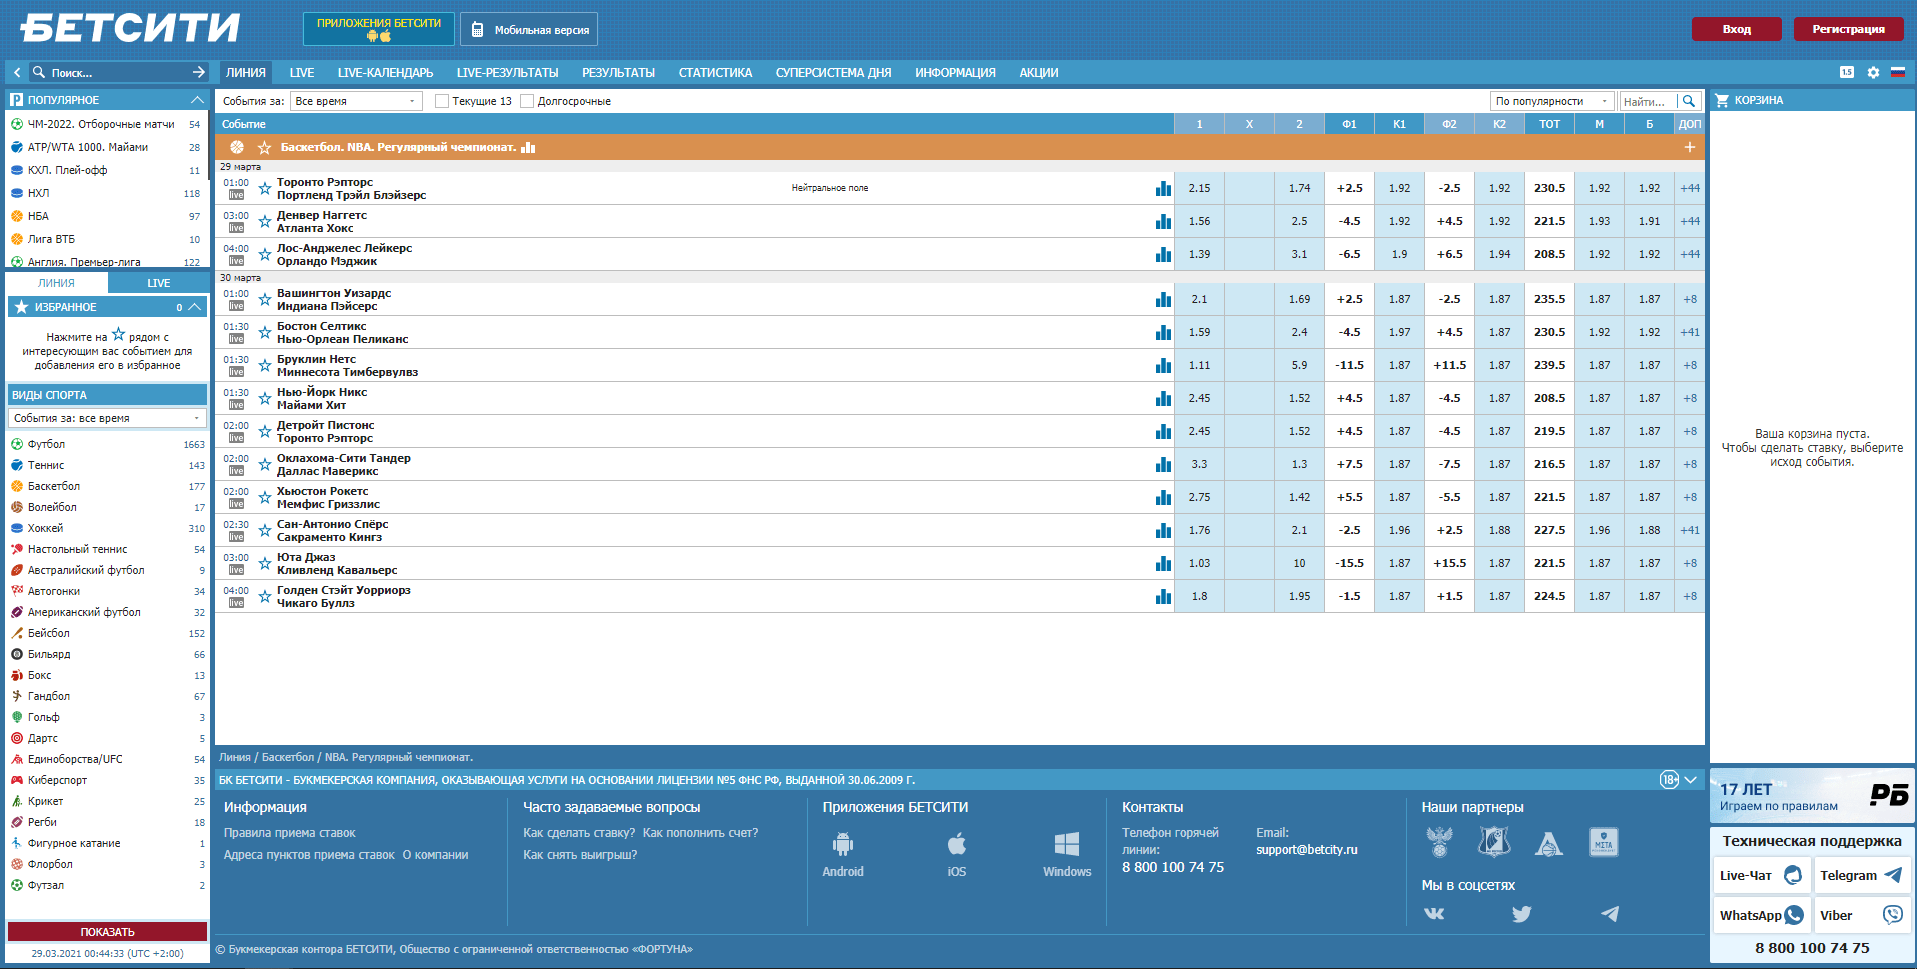This screenshot has height=969, width=1917.
Task: Select Russian flag language icon
Action: 1897,72
